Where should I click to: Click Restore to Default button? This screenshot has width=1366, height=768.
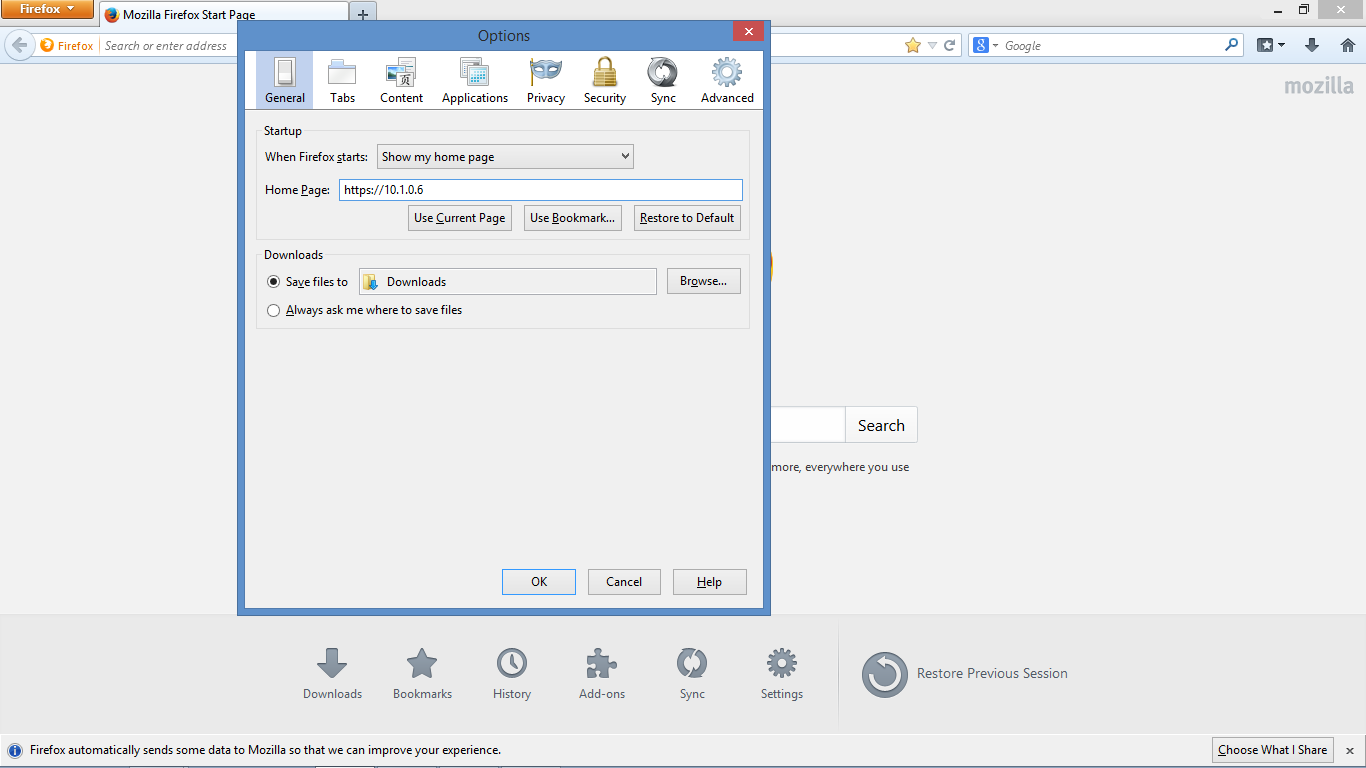pyautogui.click(x=687, y=218)
